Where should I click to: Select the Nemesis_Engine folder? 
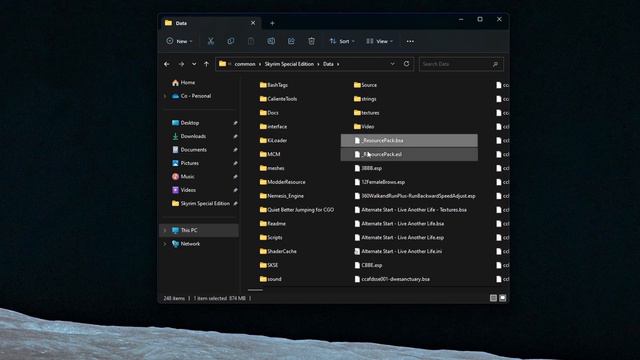(282, 196)
